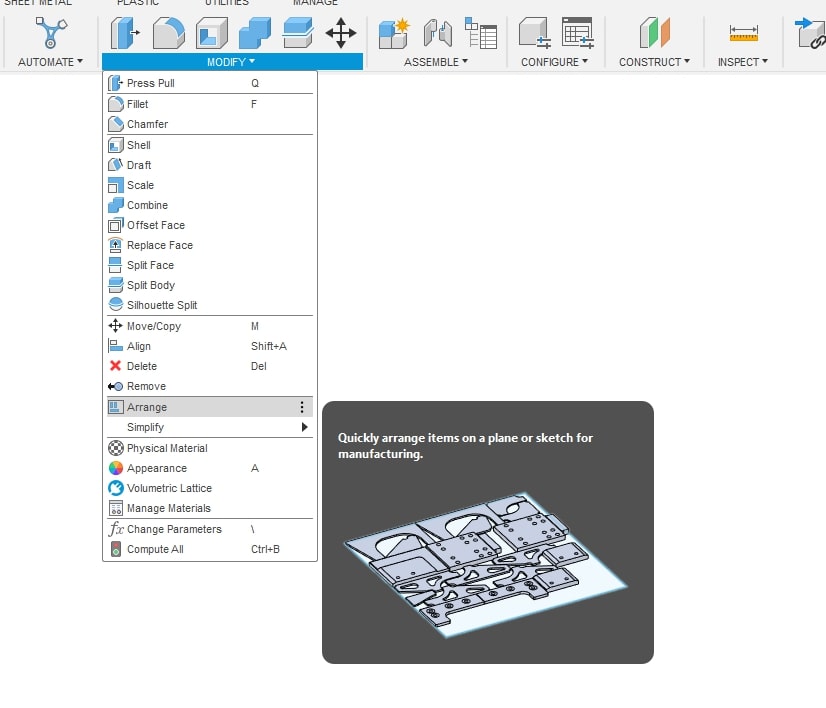Click the New Component toolbar icon

point(394,33)
